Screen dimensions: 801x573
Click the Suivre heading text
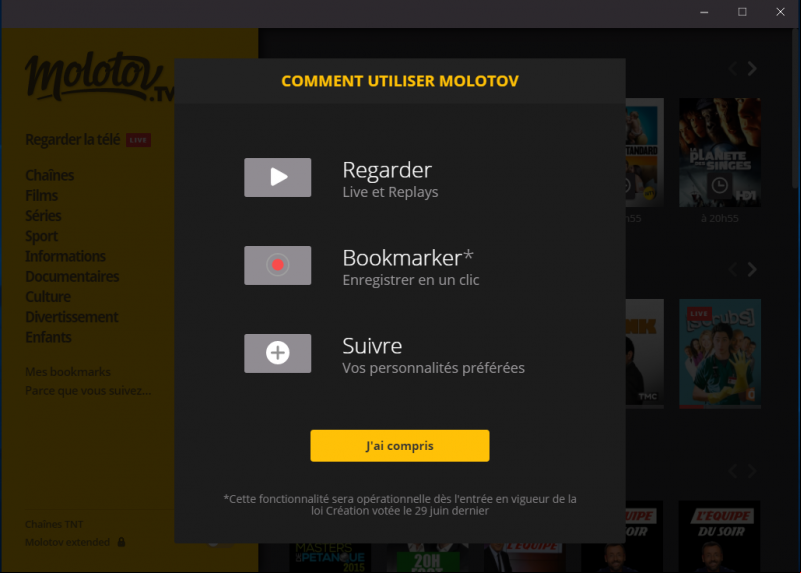click(x=372, y=346)
